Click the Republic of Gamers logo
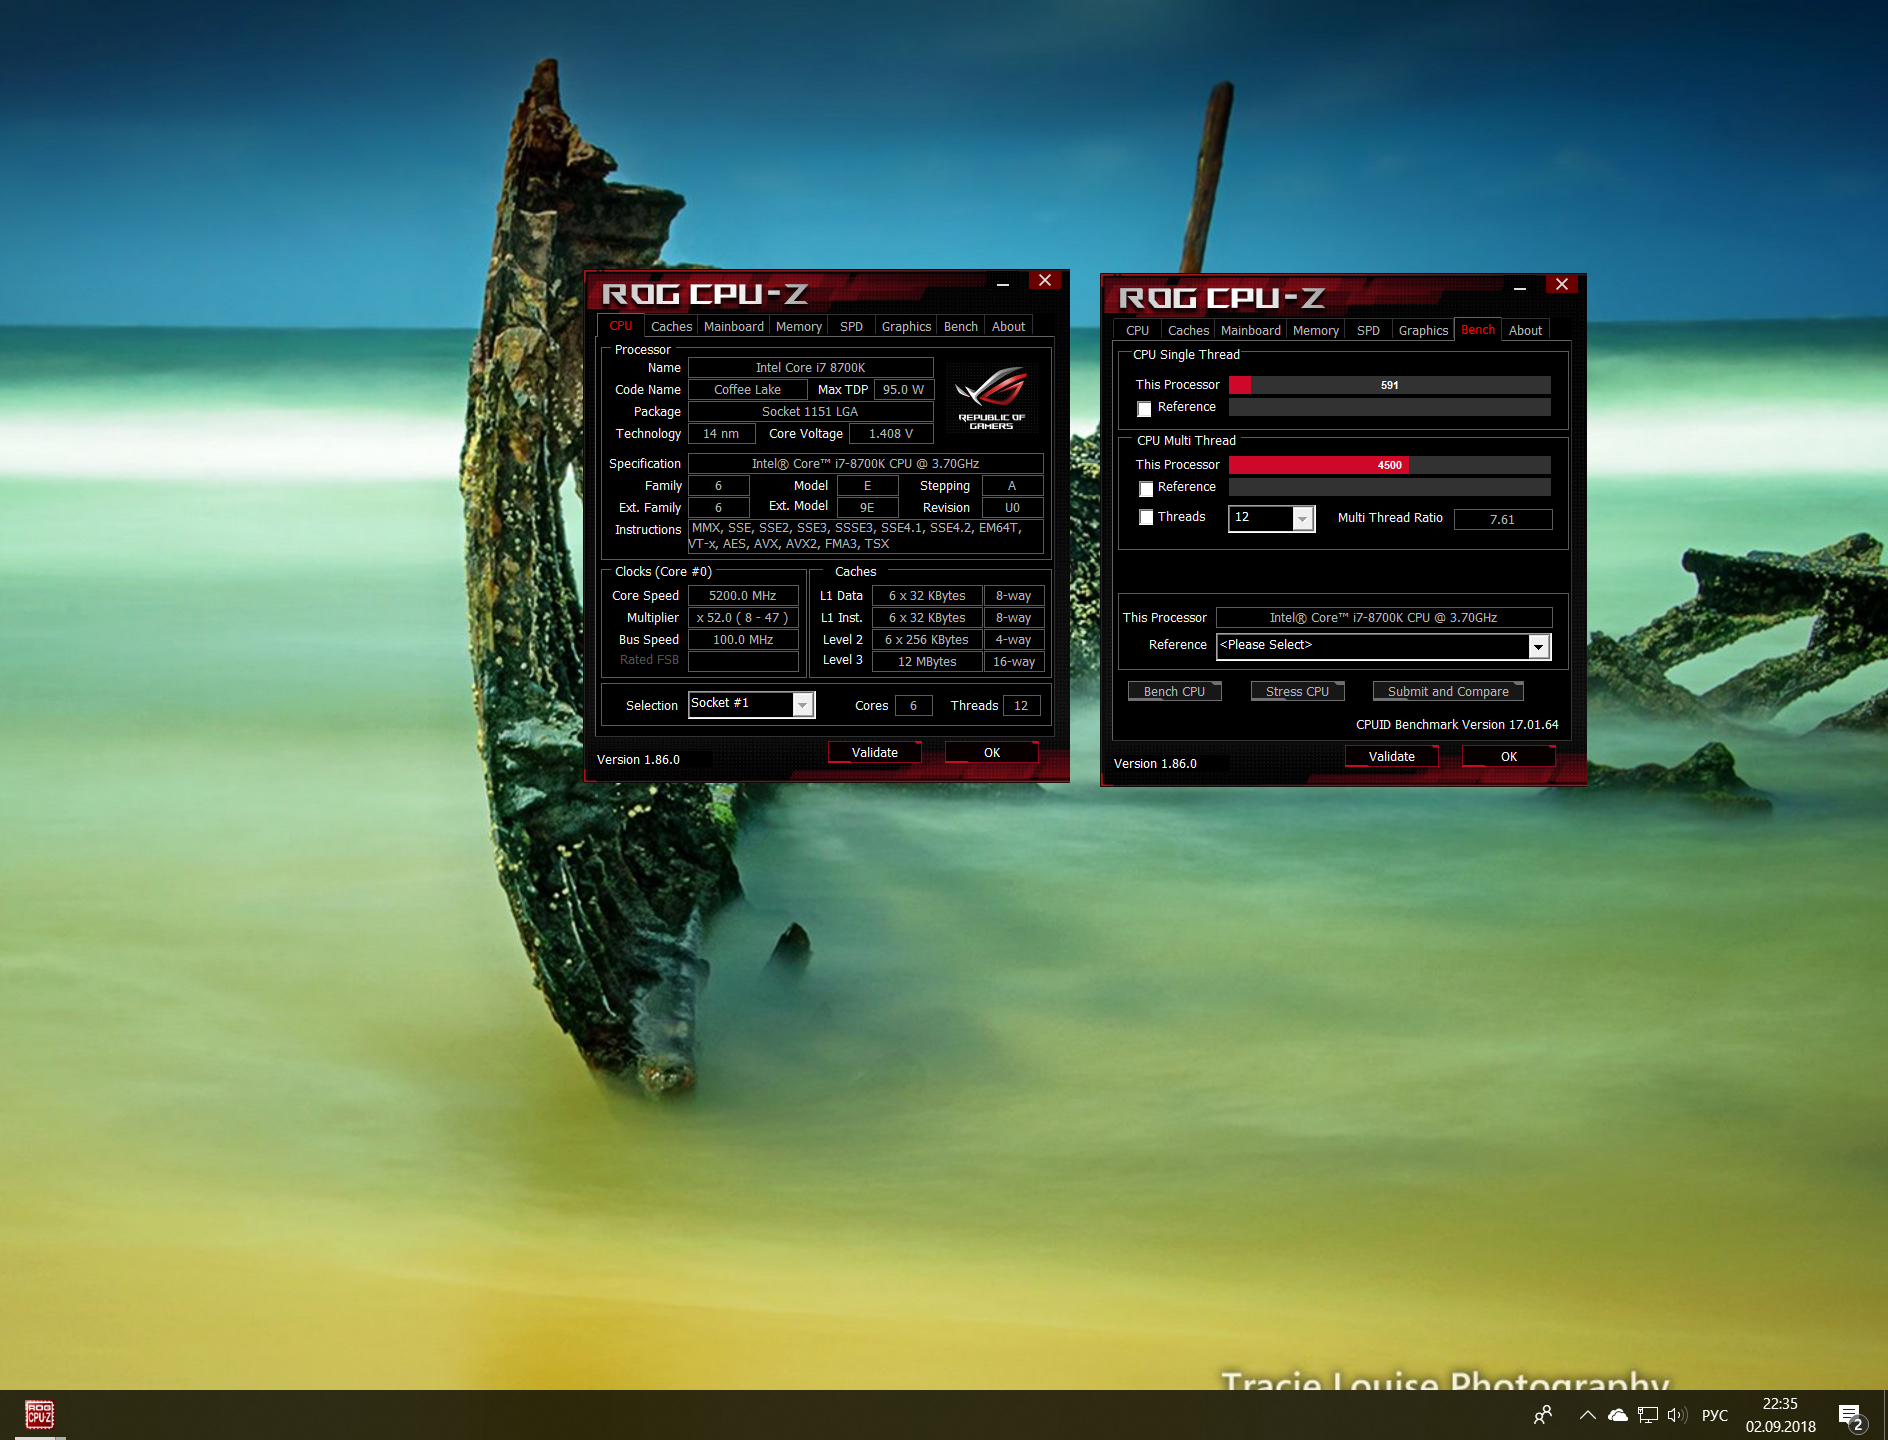 coord(991,398)
